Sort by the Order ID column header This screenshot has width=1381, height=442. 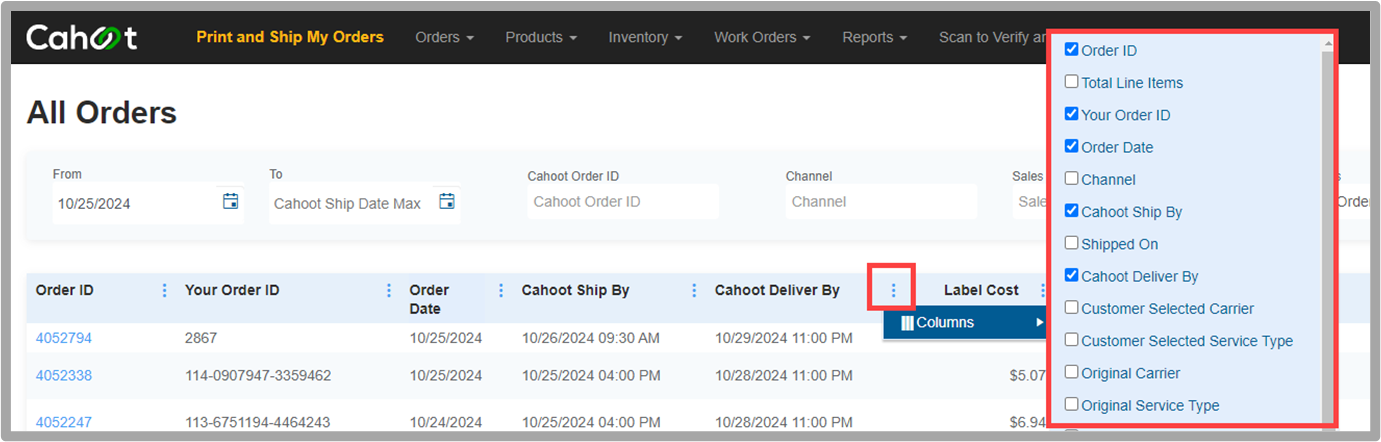(65, 290)
